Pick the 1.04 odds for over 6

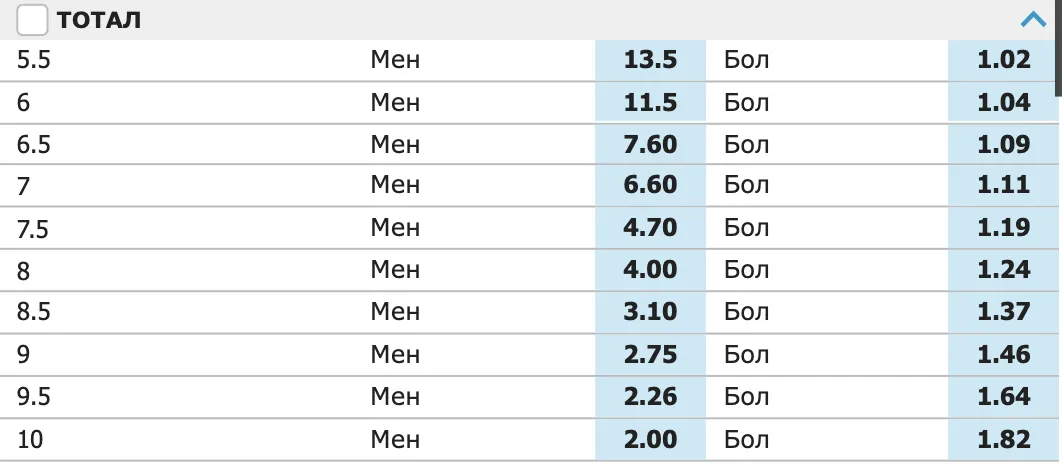(1003, 102)
